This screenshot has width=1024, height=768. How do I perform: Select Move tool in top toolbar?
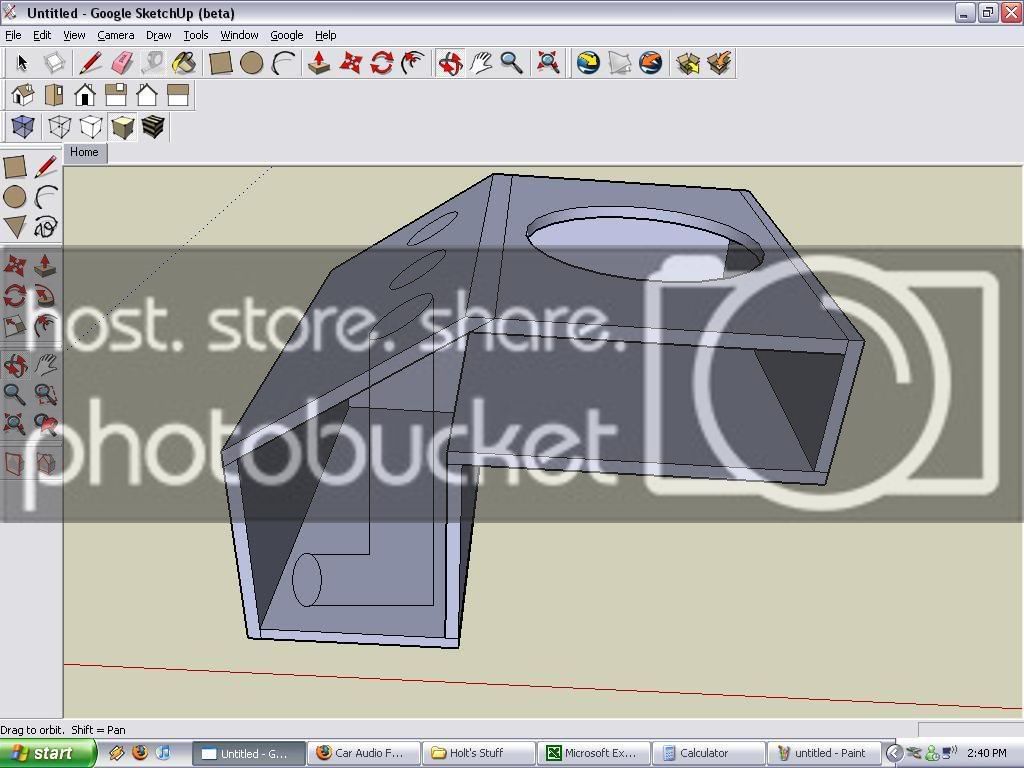point(351,63)
